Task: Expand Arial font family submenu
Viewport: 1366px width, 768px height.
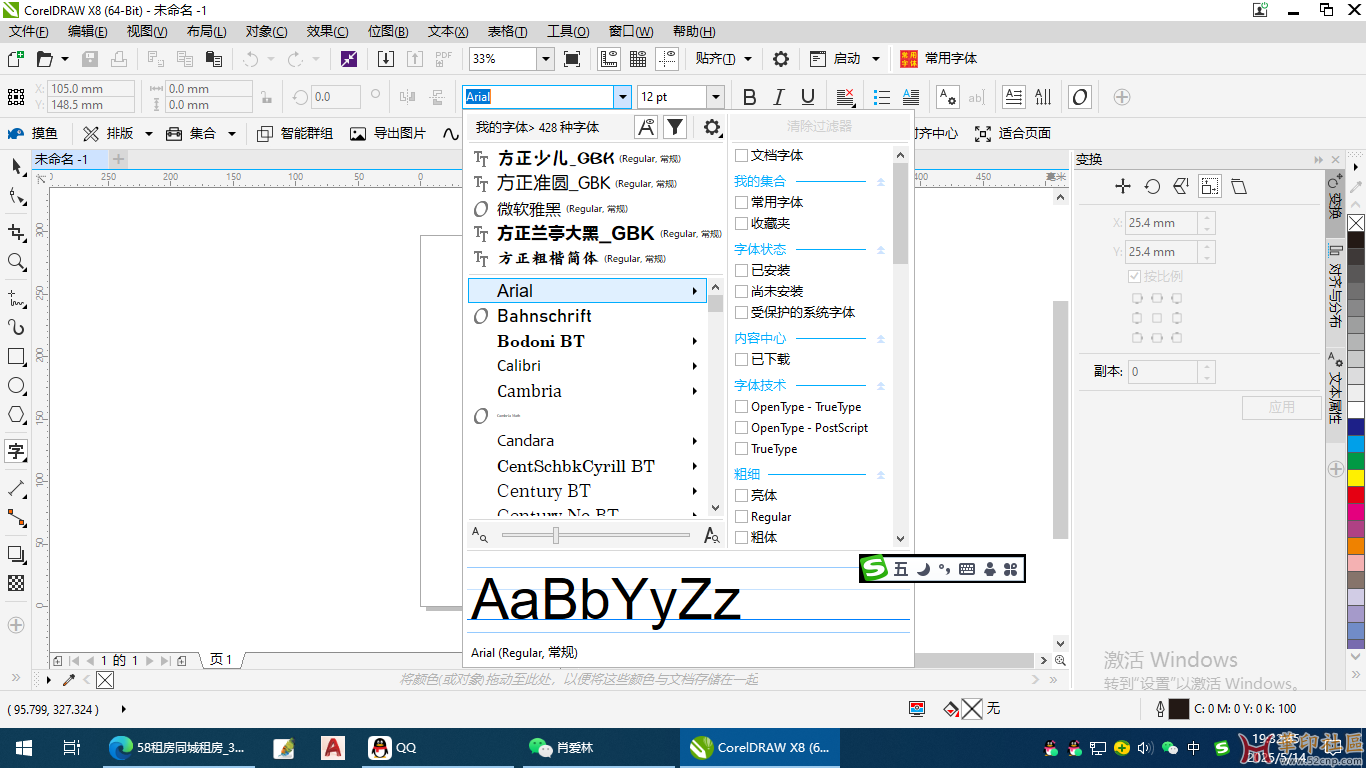Action: 694,291
